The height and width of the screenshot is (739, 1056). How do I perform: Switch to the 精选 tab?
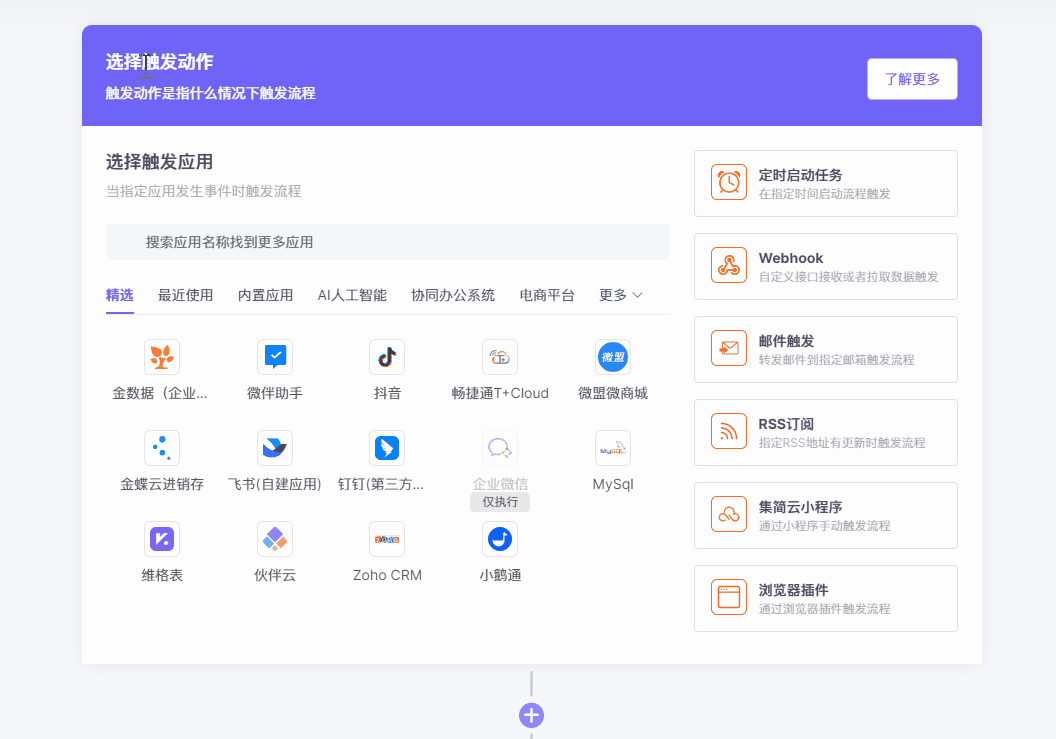point(120,295)
